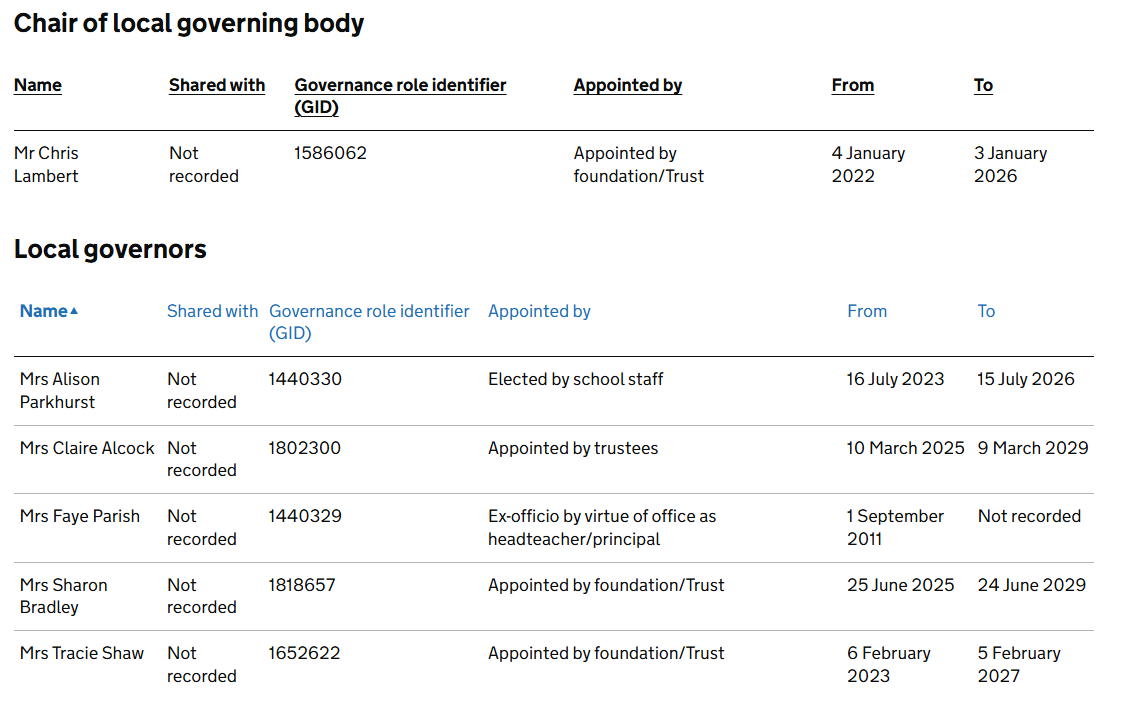Select GID 1586062 in Chair table
The image size is (1125, 711).
(x=330, y=153)
